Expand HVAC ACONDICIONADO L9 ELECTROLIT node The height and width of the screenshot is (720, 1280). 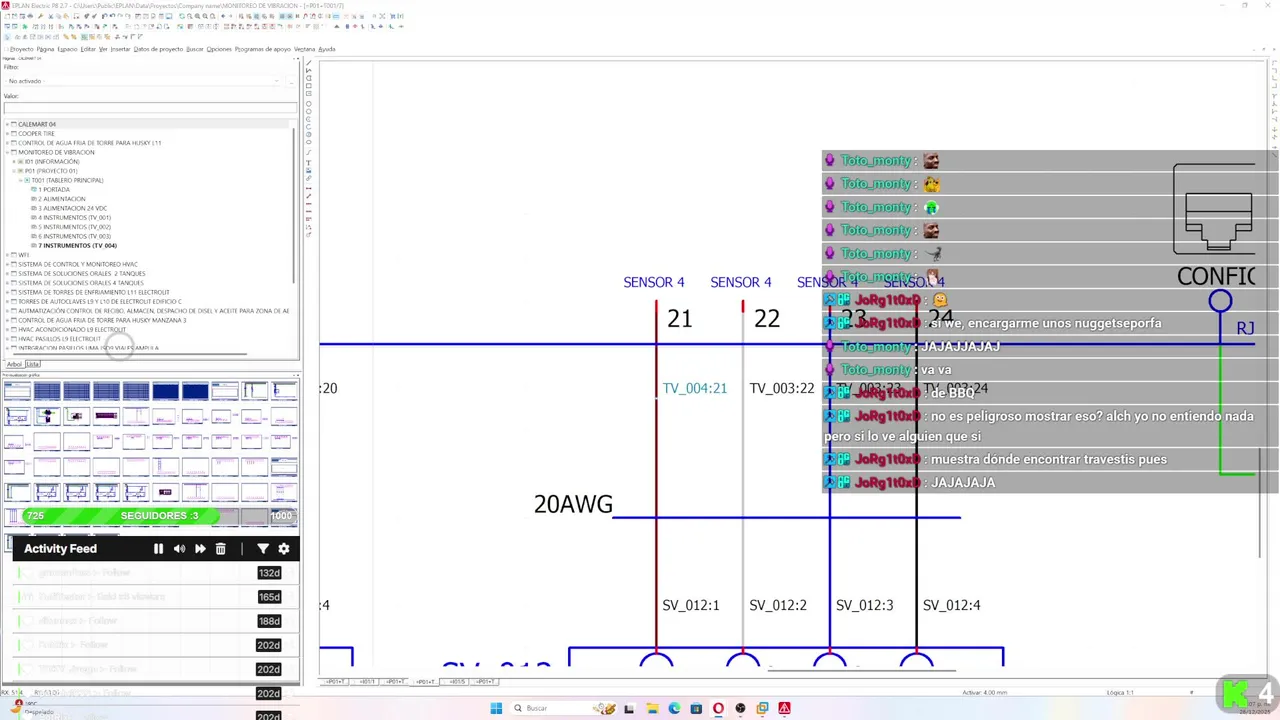coord(7,329)
